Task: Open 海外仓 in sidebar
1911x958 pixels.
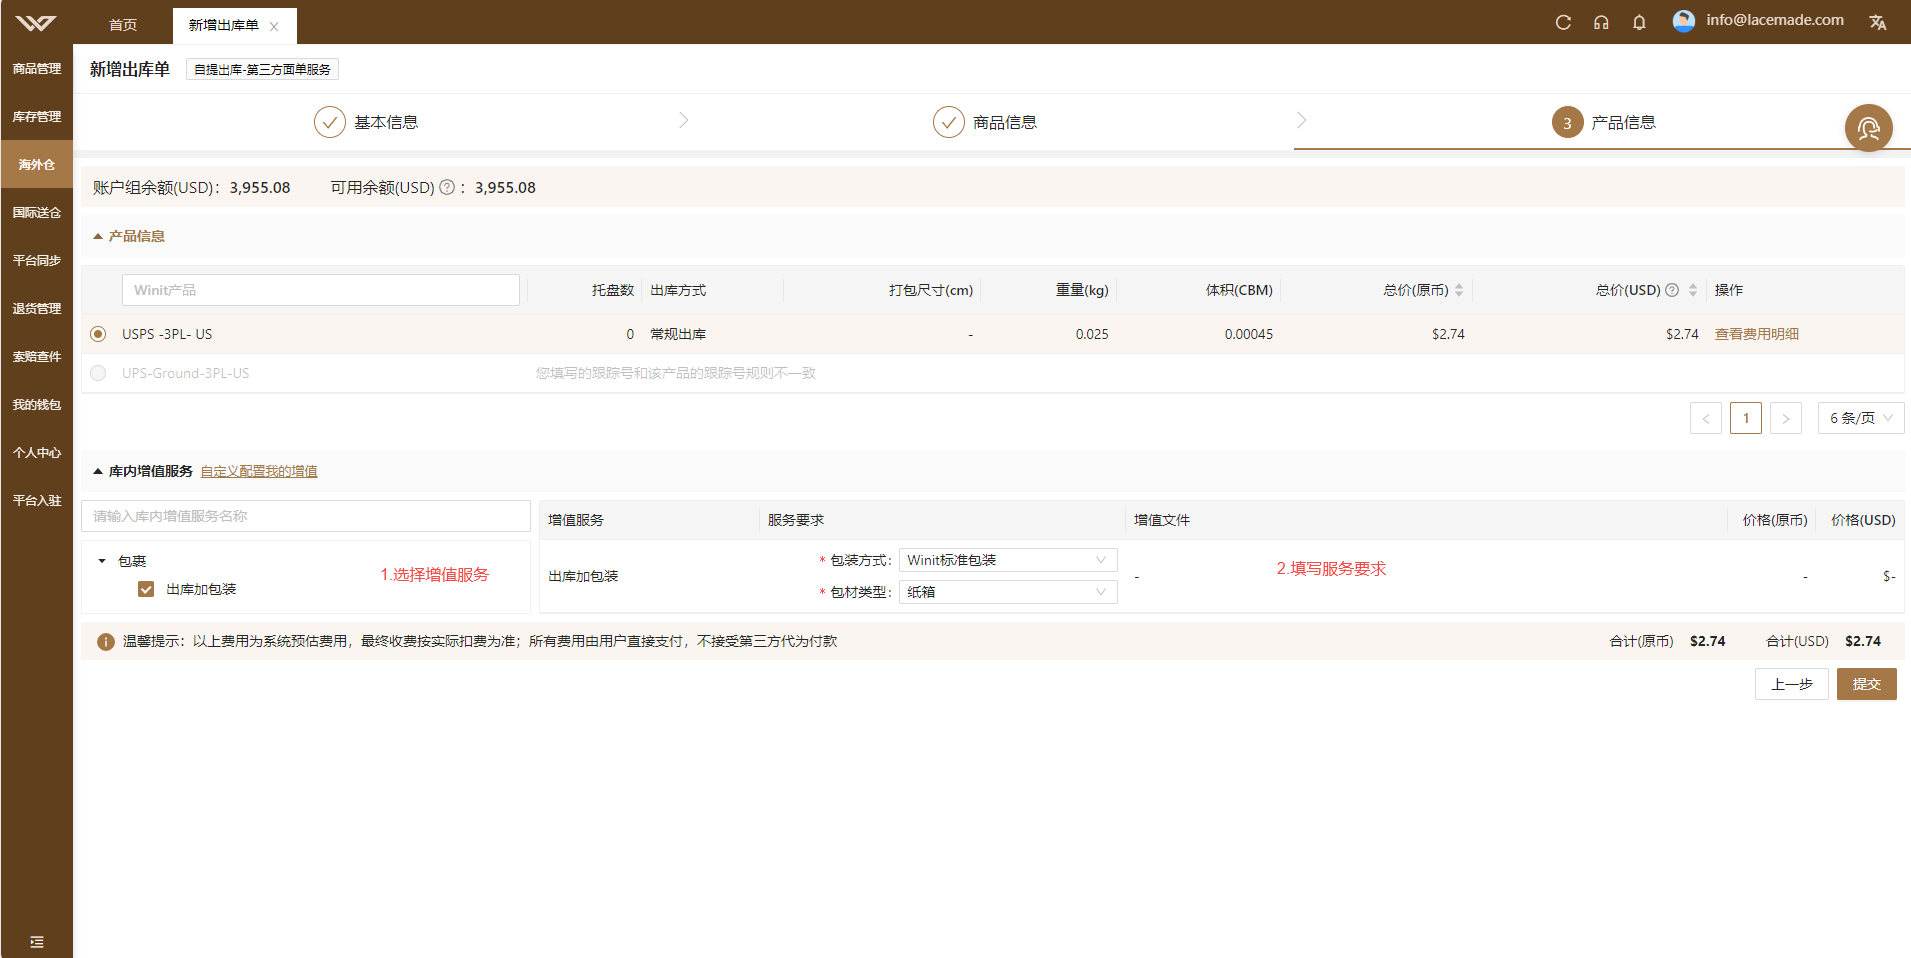Action: point(37,164)
